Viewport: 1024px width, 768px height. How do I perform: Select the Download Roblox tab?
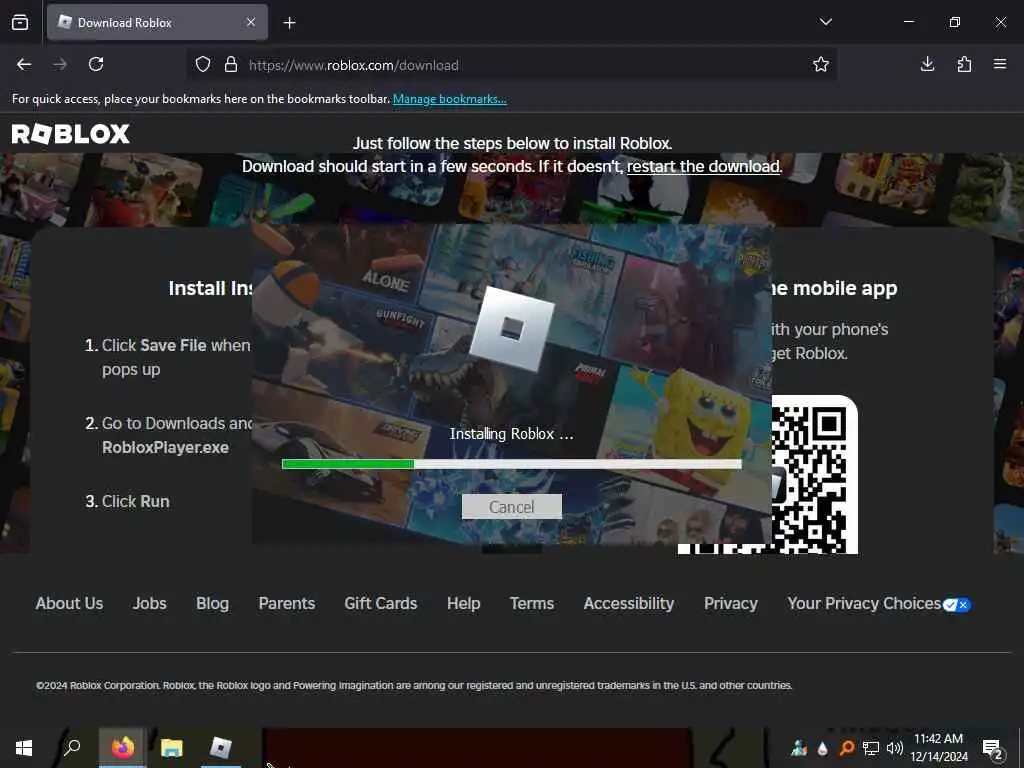click(x=157, y=22)
